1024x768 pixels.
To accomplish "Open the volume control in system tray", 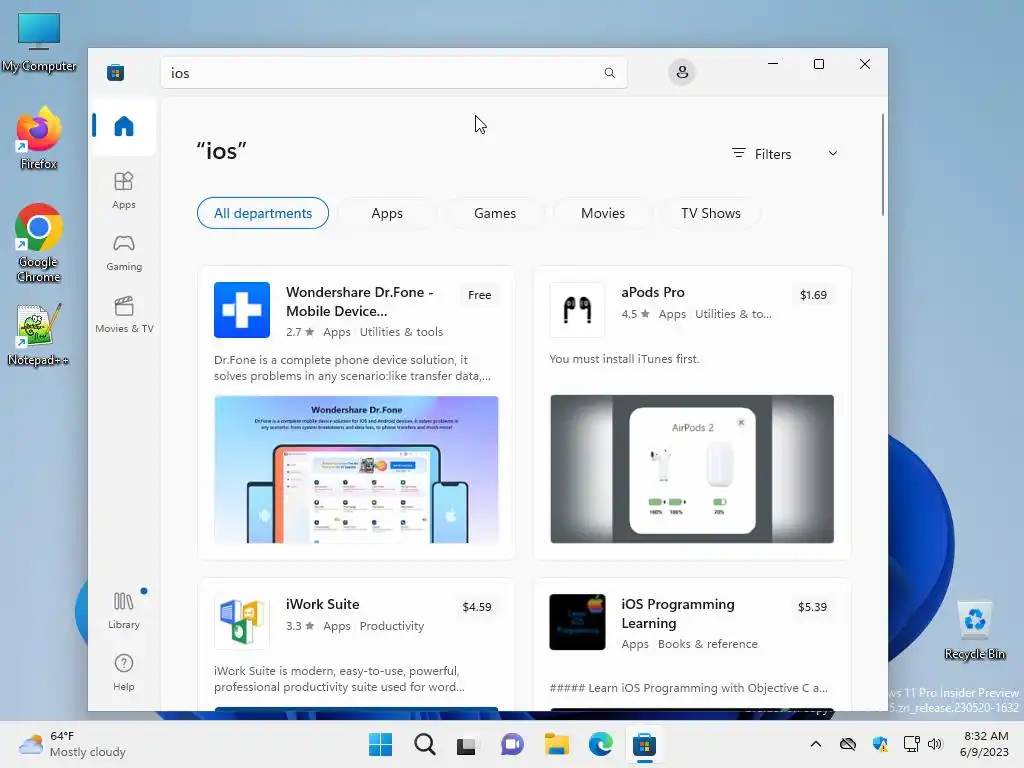I will pos(935,744).
